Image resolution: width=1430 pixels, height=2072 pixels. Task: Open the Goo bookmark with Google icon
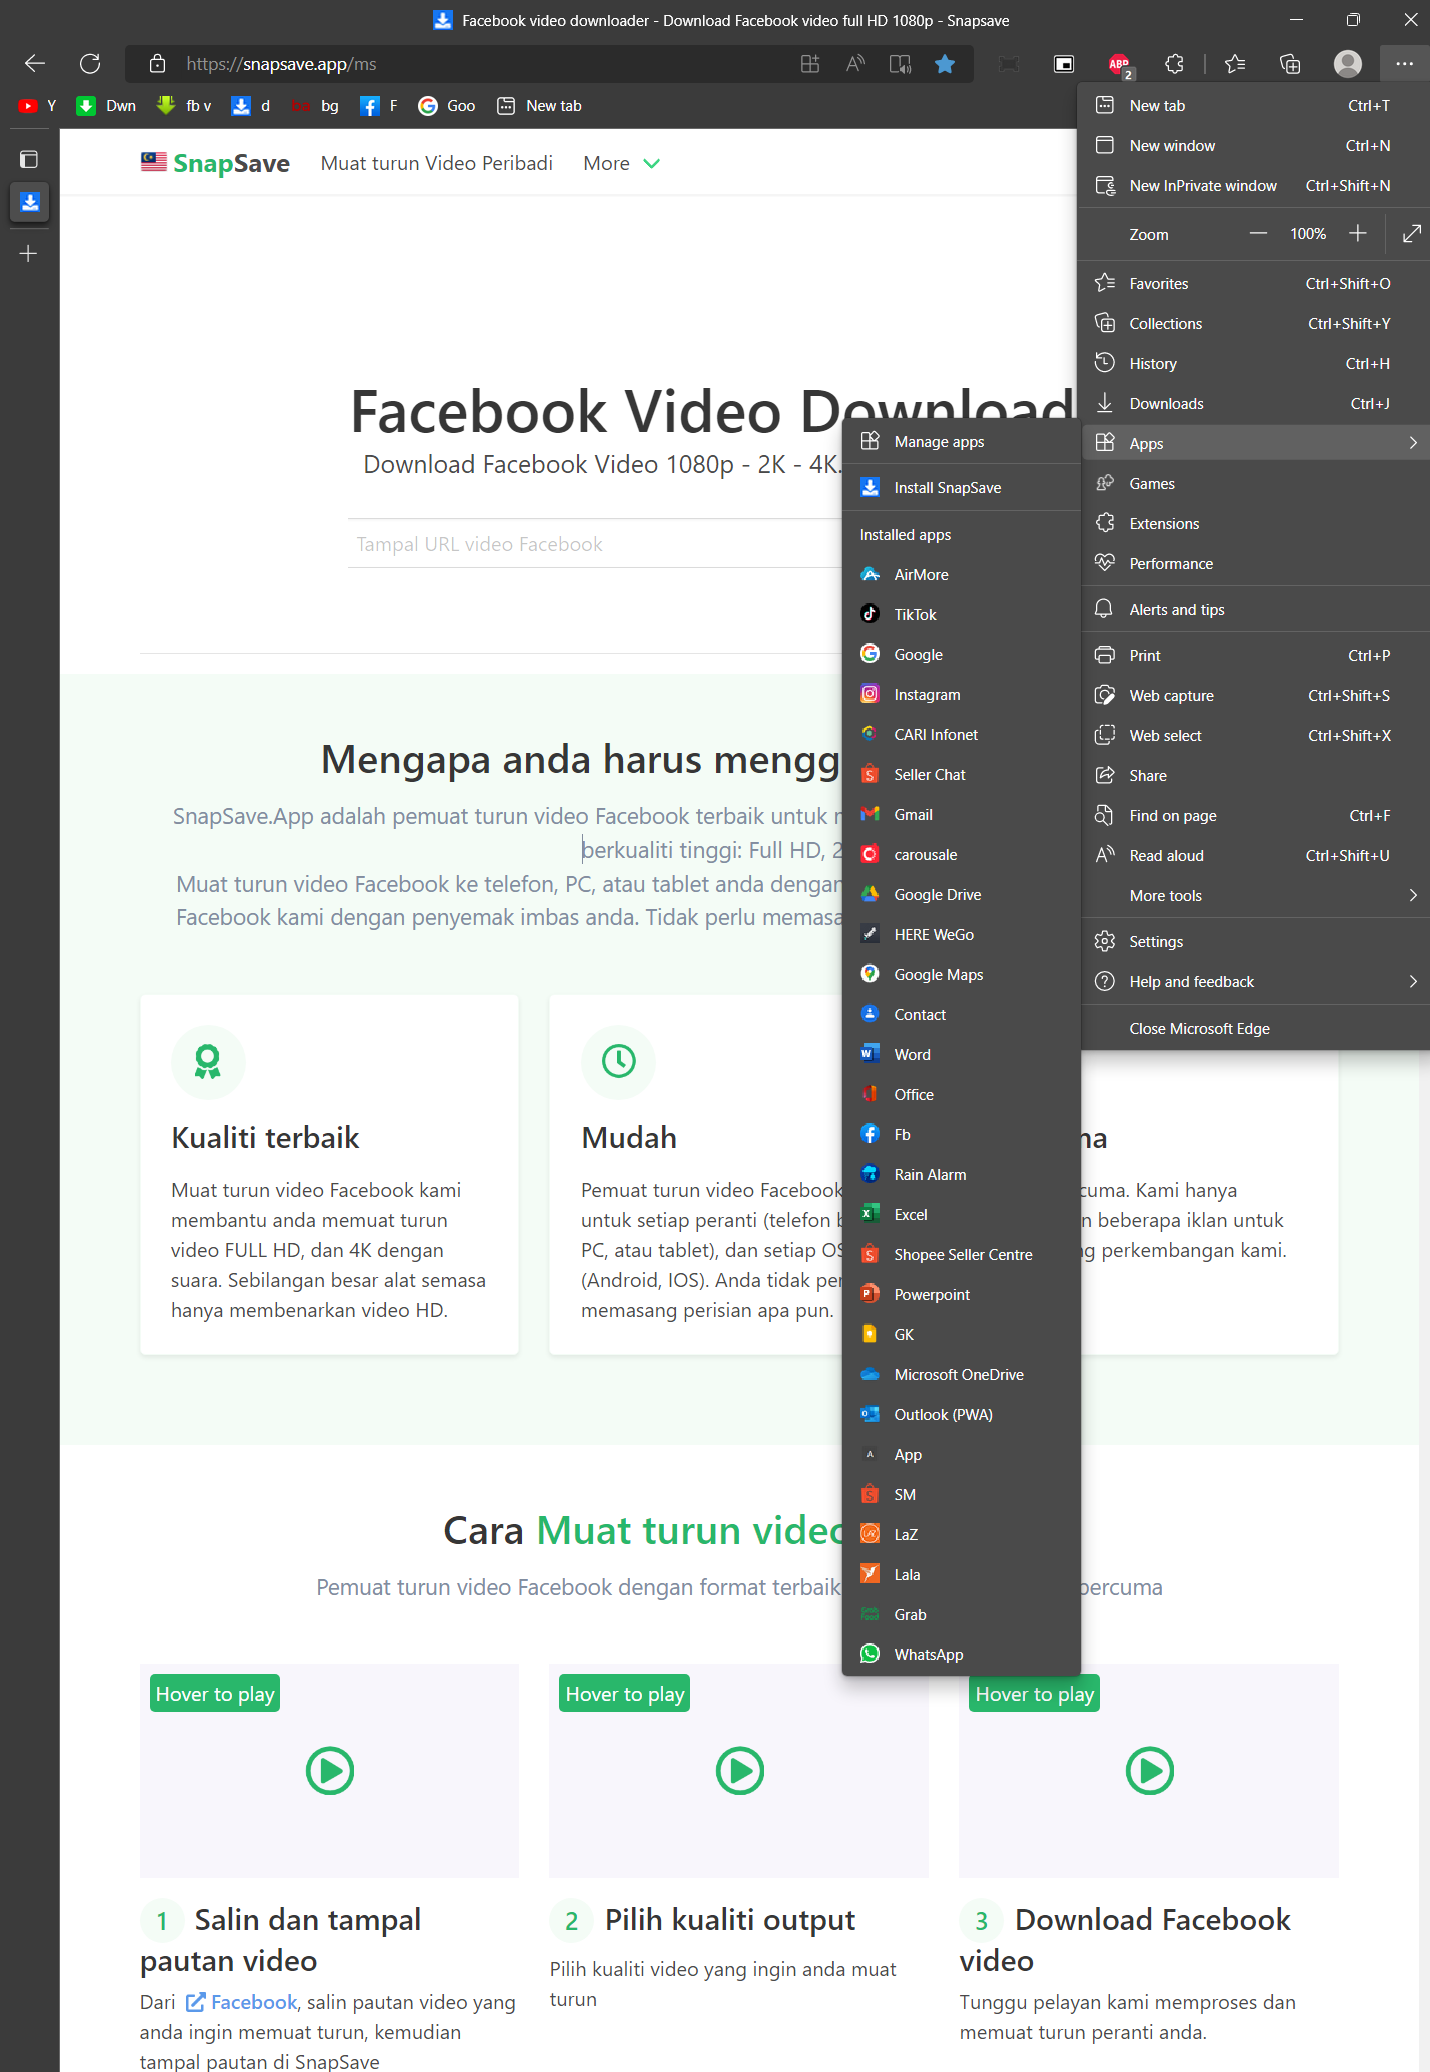point(447,106)
